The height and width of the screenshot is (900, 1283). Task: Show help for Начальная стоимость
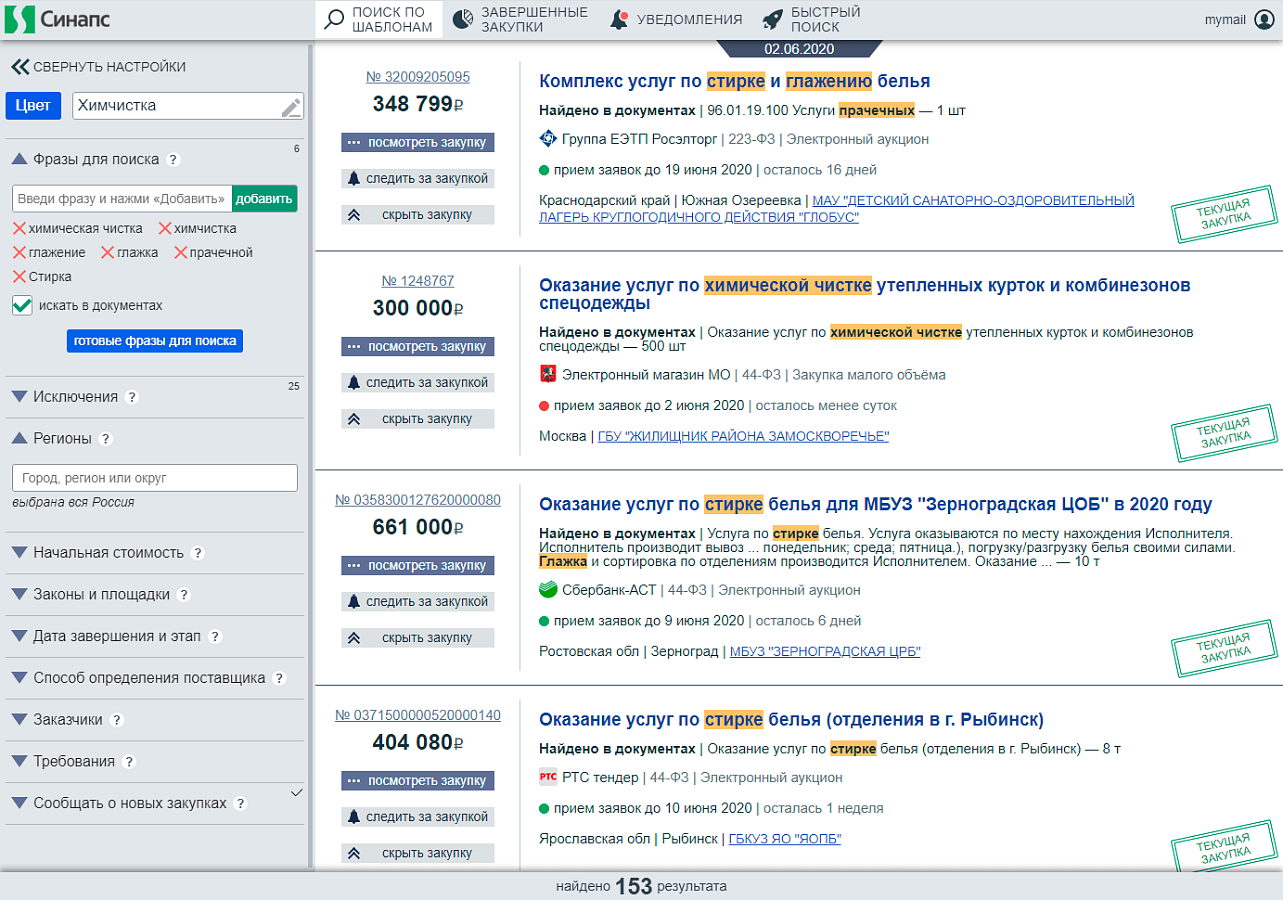(198, 553)
